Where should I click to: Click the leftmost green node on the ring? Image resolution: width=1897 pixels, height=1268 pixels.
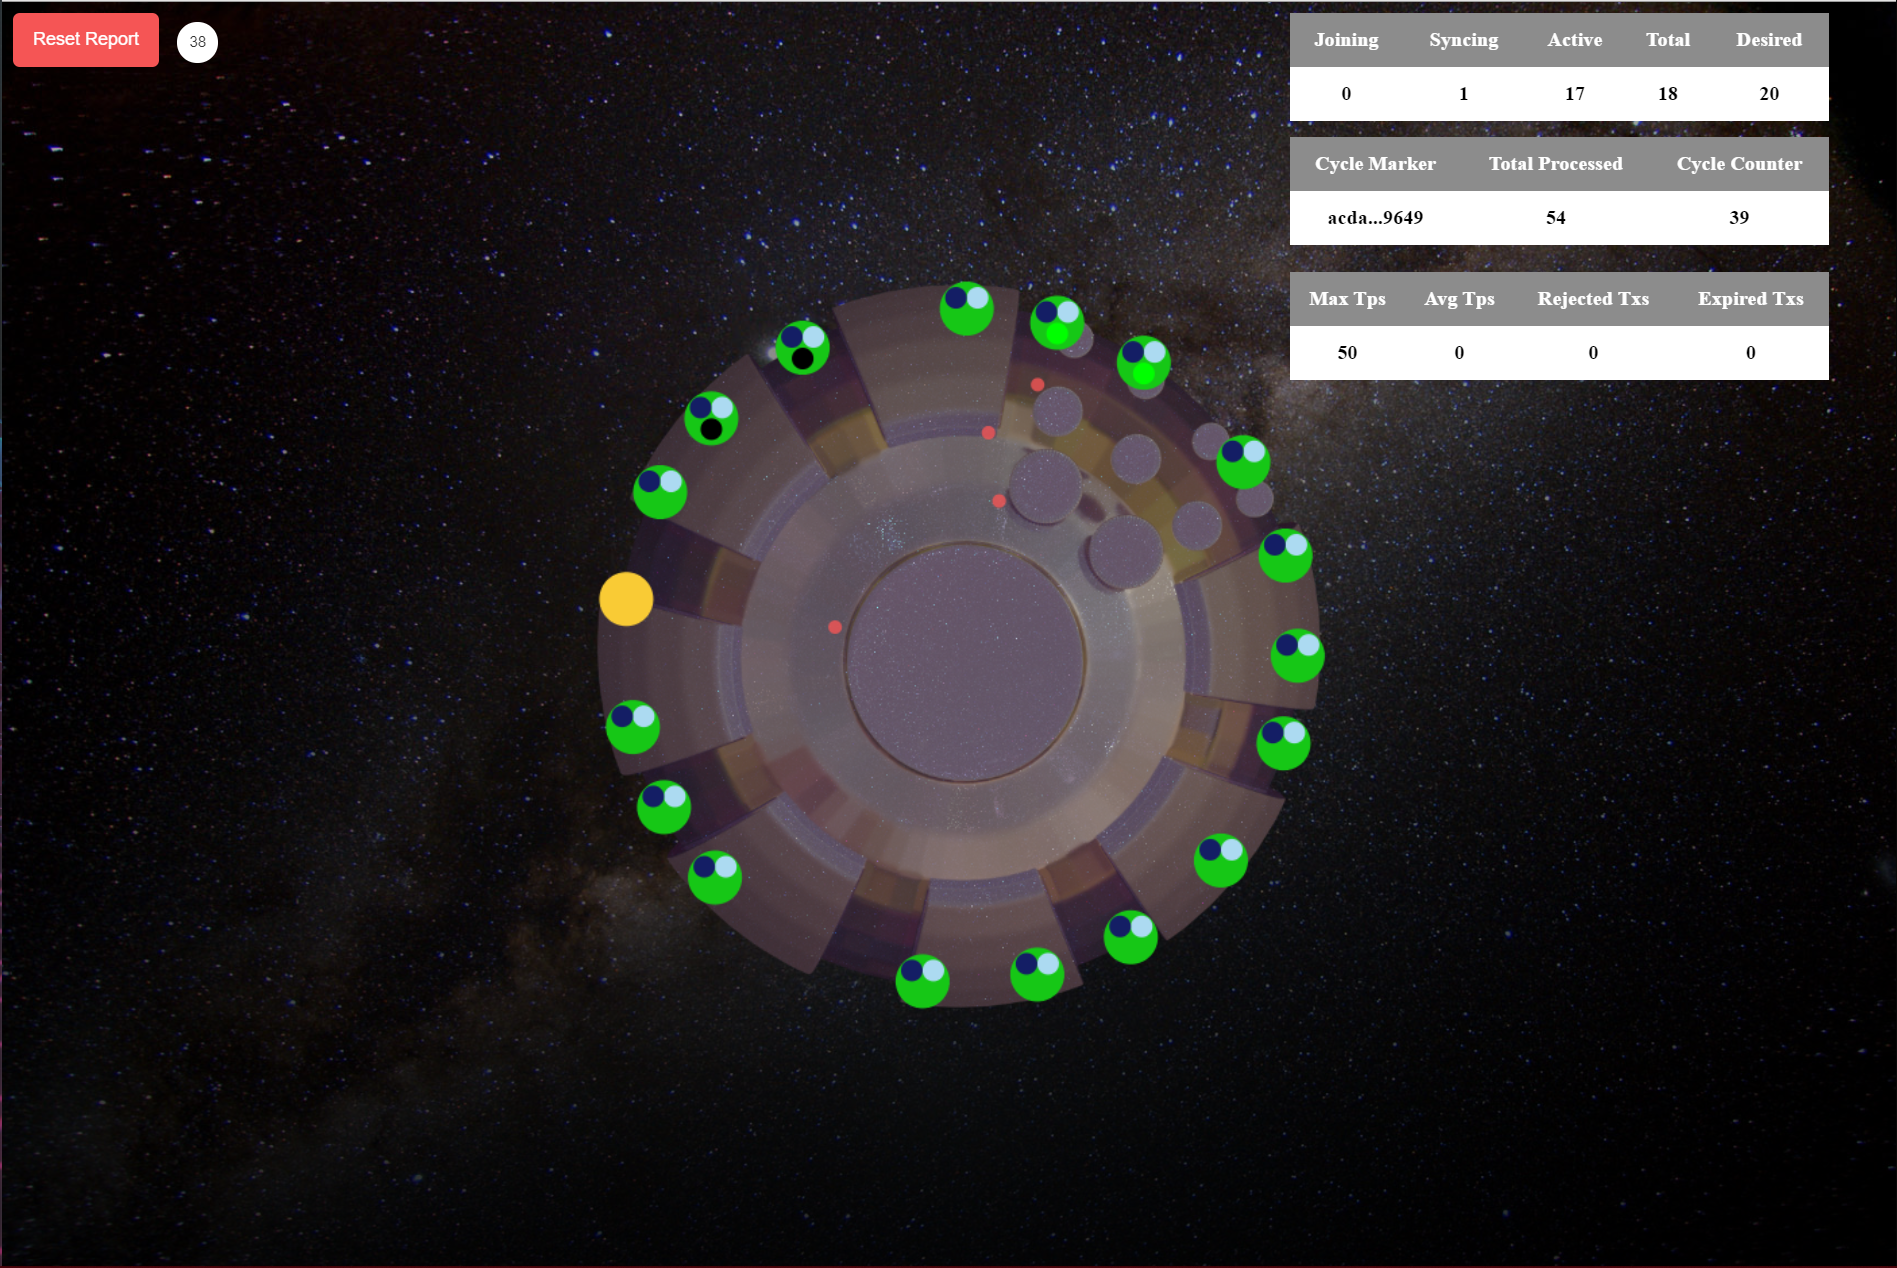pyautogui.click(x=633, y=727)
